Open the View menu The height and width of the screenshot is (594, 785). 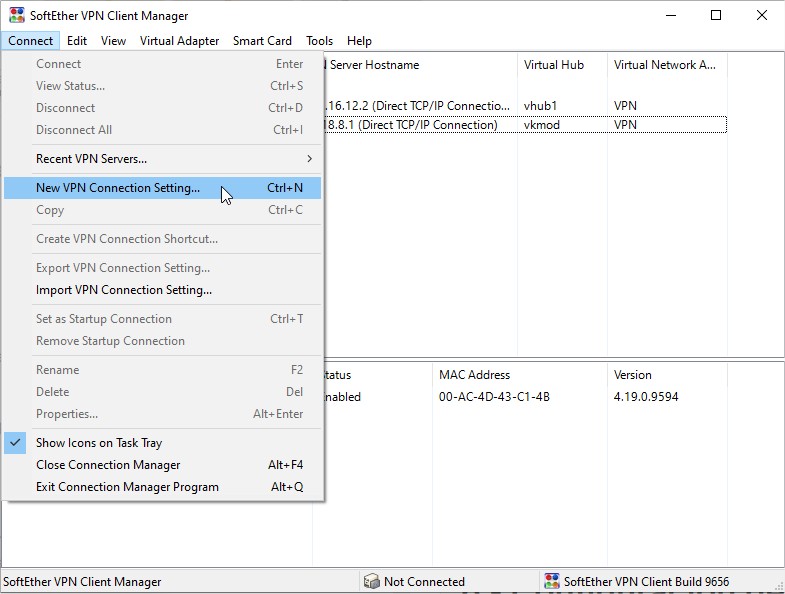pos(113,41)
